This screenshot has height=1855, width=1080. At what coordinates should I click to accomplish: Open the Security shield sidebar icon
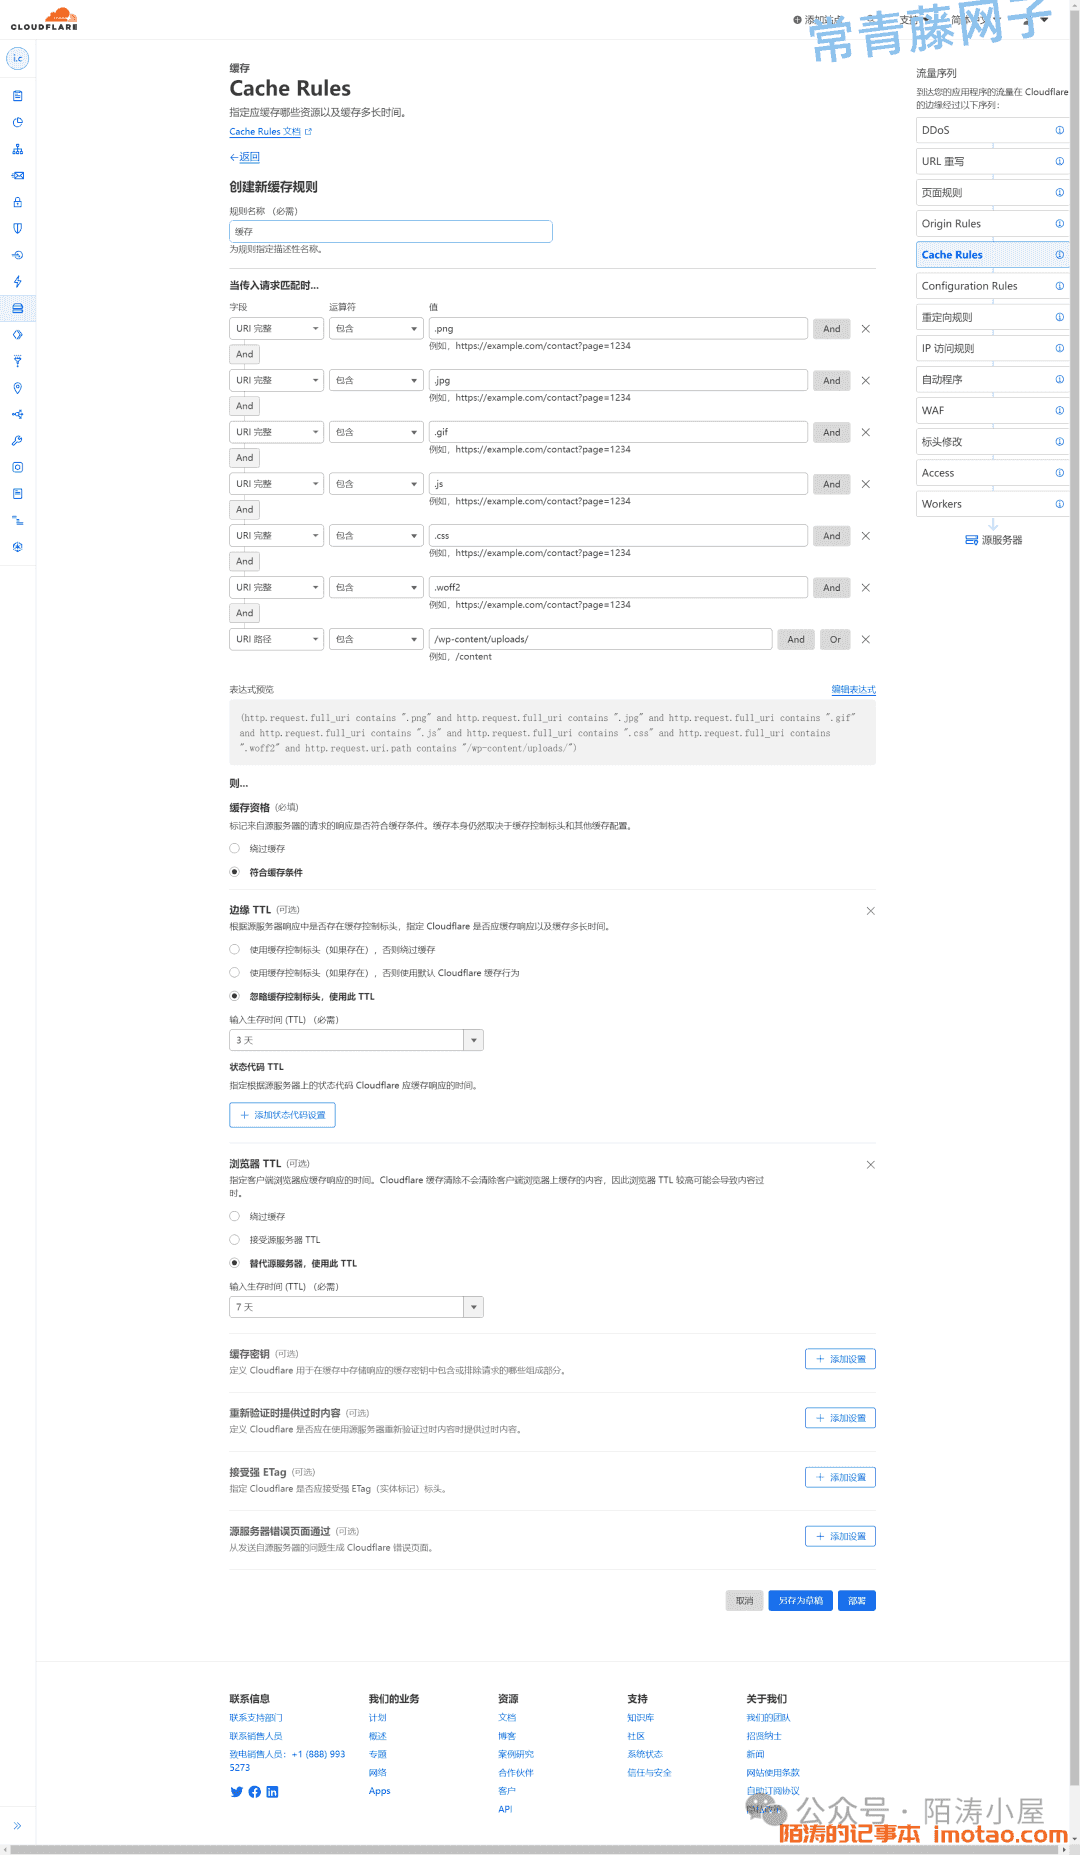(x=17, y=229)
